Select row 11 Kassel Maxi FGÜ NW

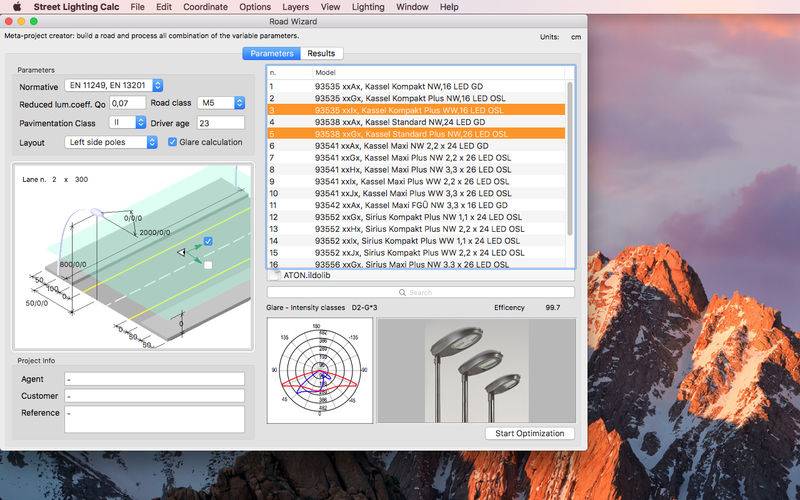[x=416, y=205]
